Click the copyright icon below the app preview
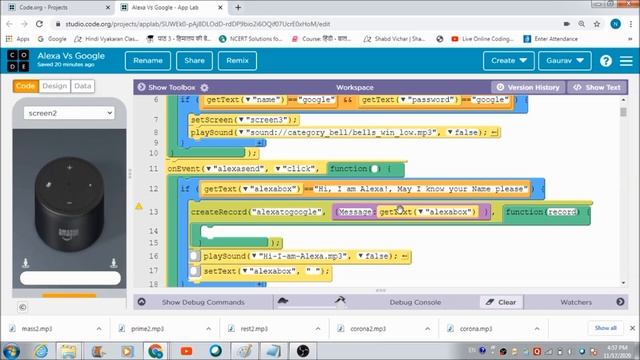The height and width of the screenshot is (360, 640). pos(22,307)
